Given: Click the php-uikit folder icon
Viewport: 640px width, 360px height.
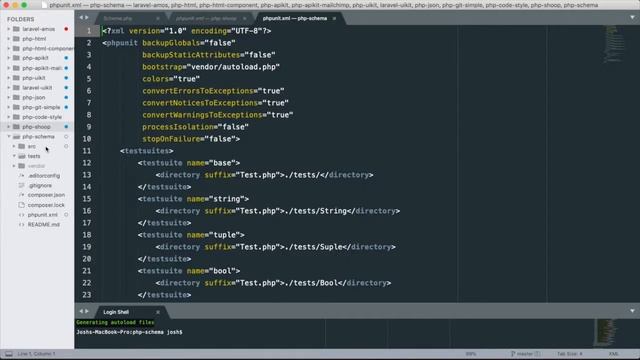Looking at the screenshot, I should [x=16, y=78].
